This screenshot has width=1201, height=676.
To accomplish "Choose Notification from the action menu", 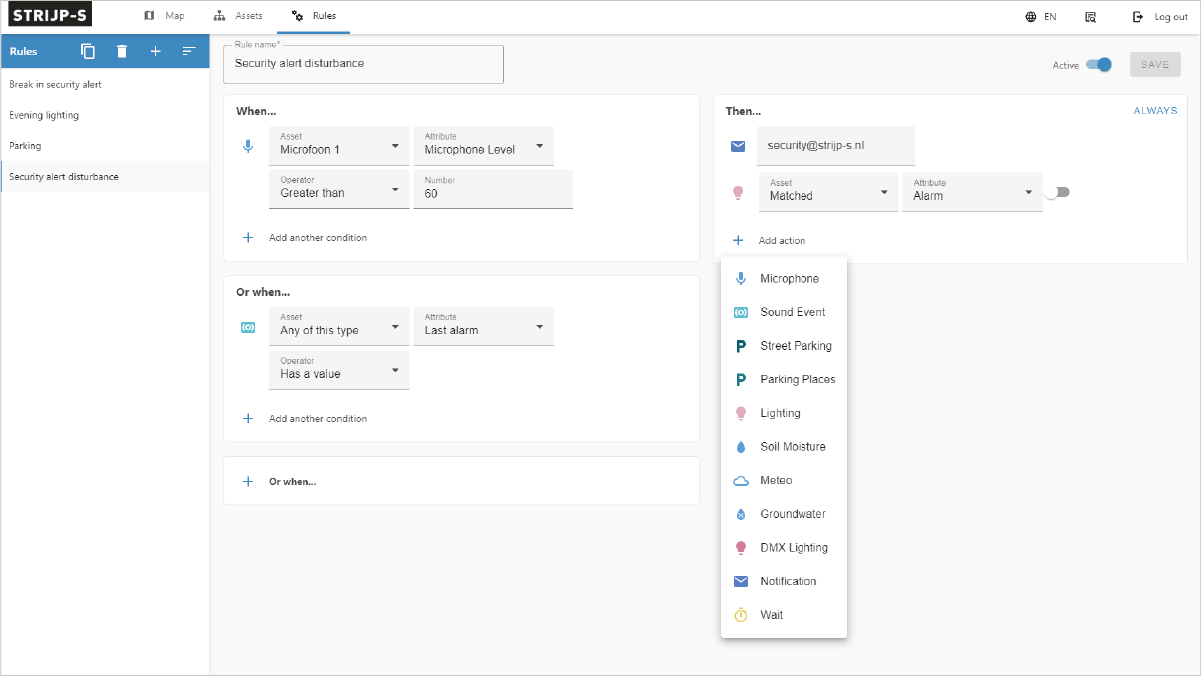I will click(784, 581).
